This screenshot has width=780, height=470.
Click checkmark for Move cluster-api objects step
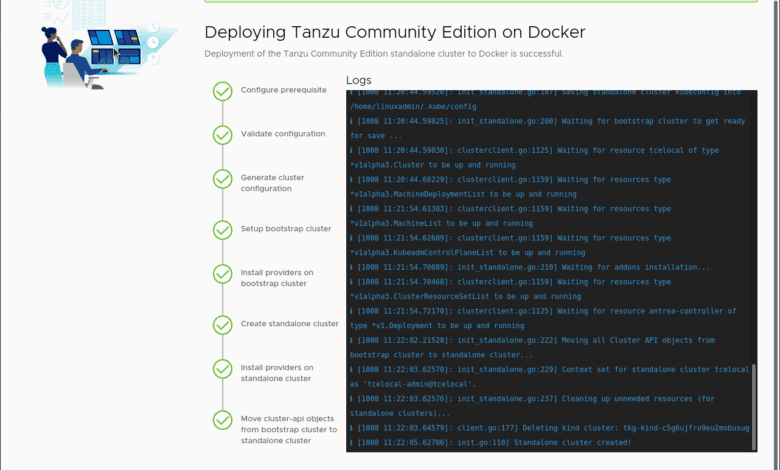click(222, 420)
